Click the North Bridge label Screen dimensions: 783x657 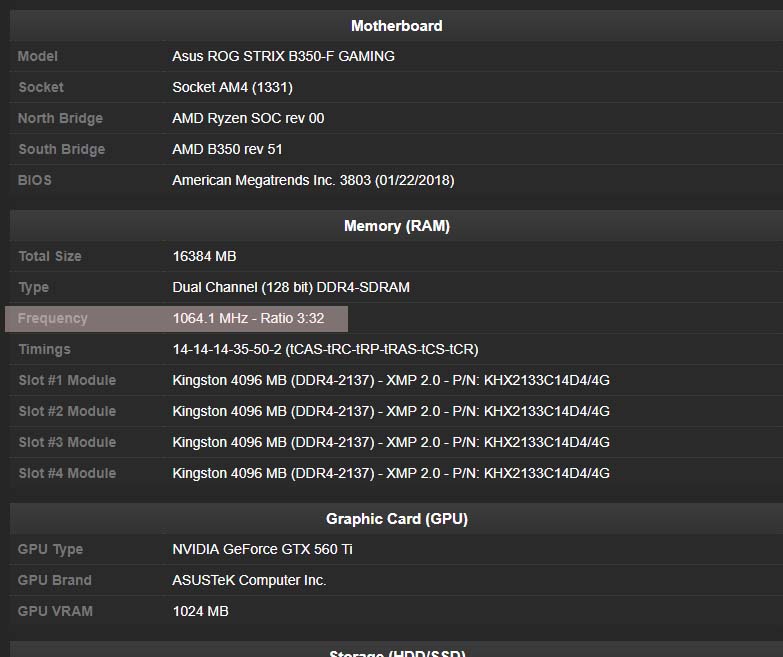pyautogui.click(x=60, y=118)
